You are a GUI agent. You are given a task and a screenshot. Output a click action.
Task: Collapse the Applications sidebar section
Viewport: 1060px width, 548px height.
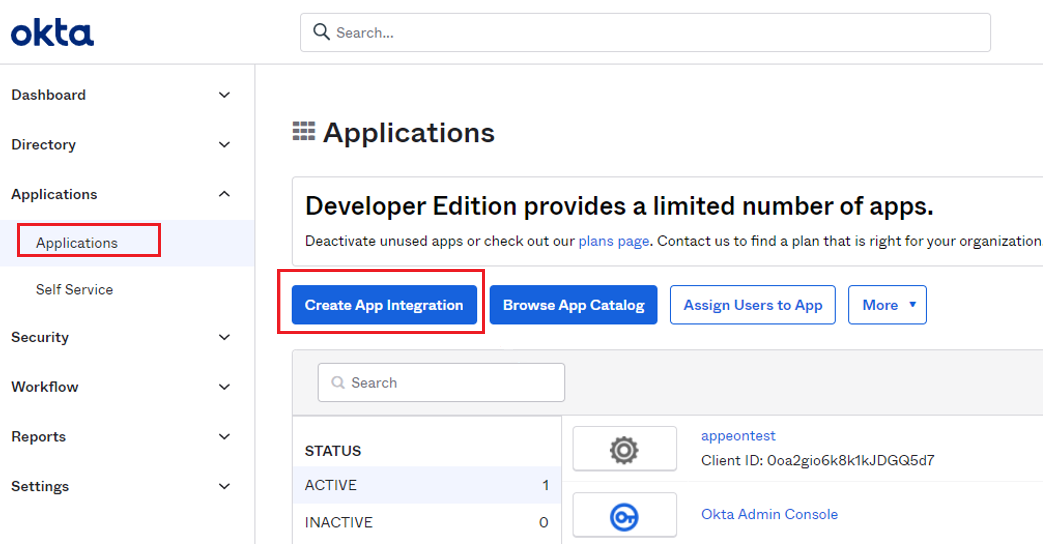pos(224,194)
